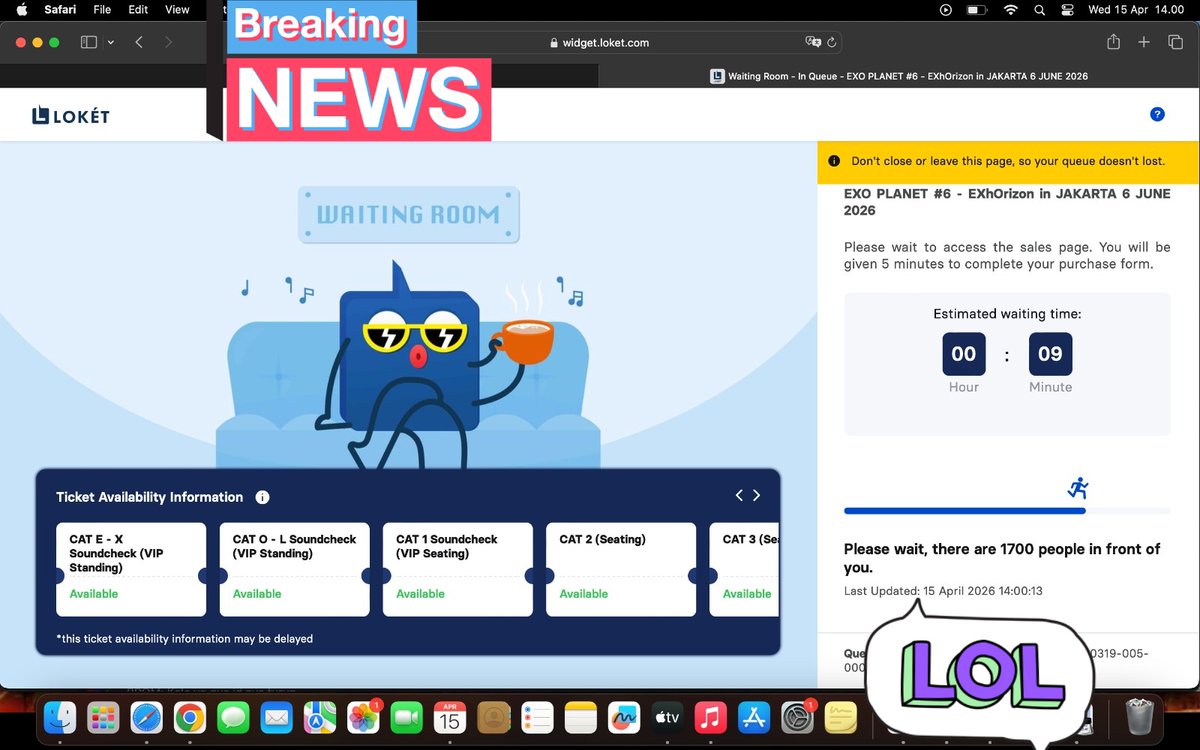
Task: Reload the page in Safari
Action: [832, 43]
